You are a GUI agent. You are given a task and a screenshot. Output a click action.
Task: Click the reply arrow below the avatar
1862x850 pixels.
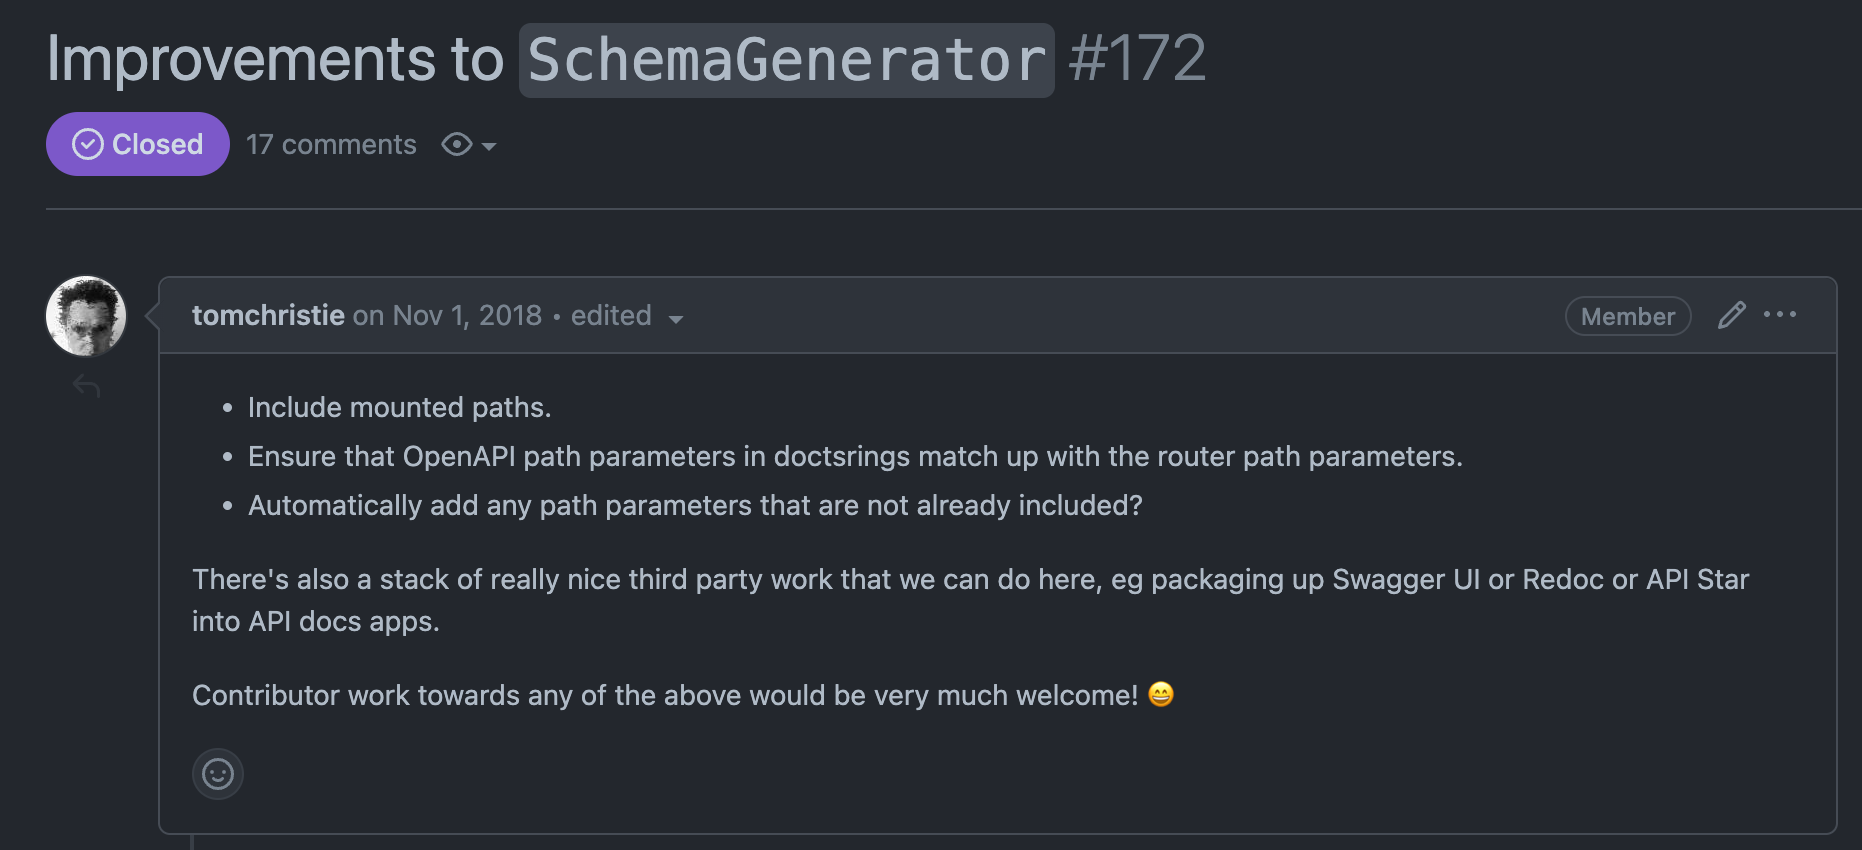tap(87, 386)
